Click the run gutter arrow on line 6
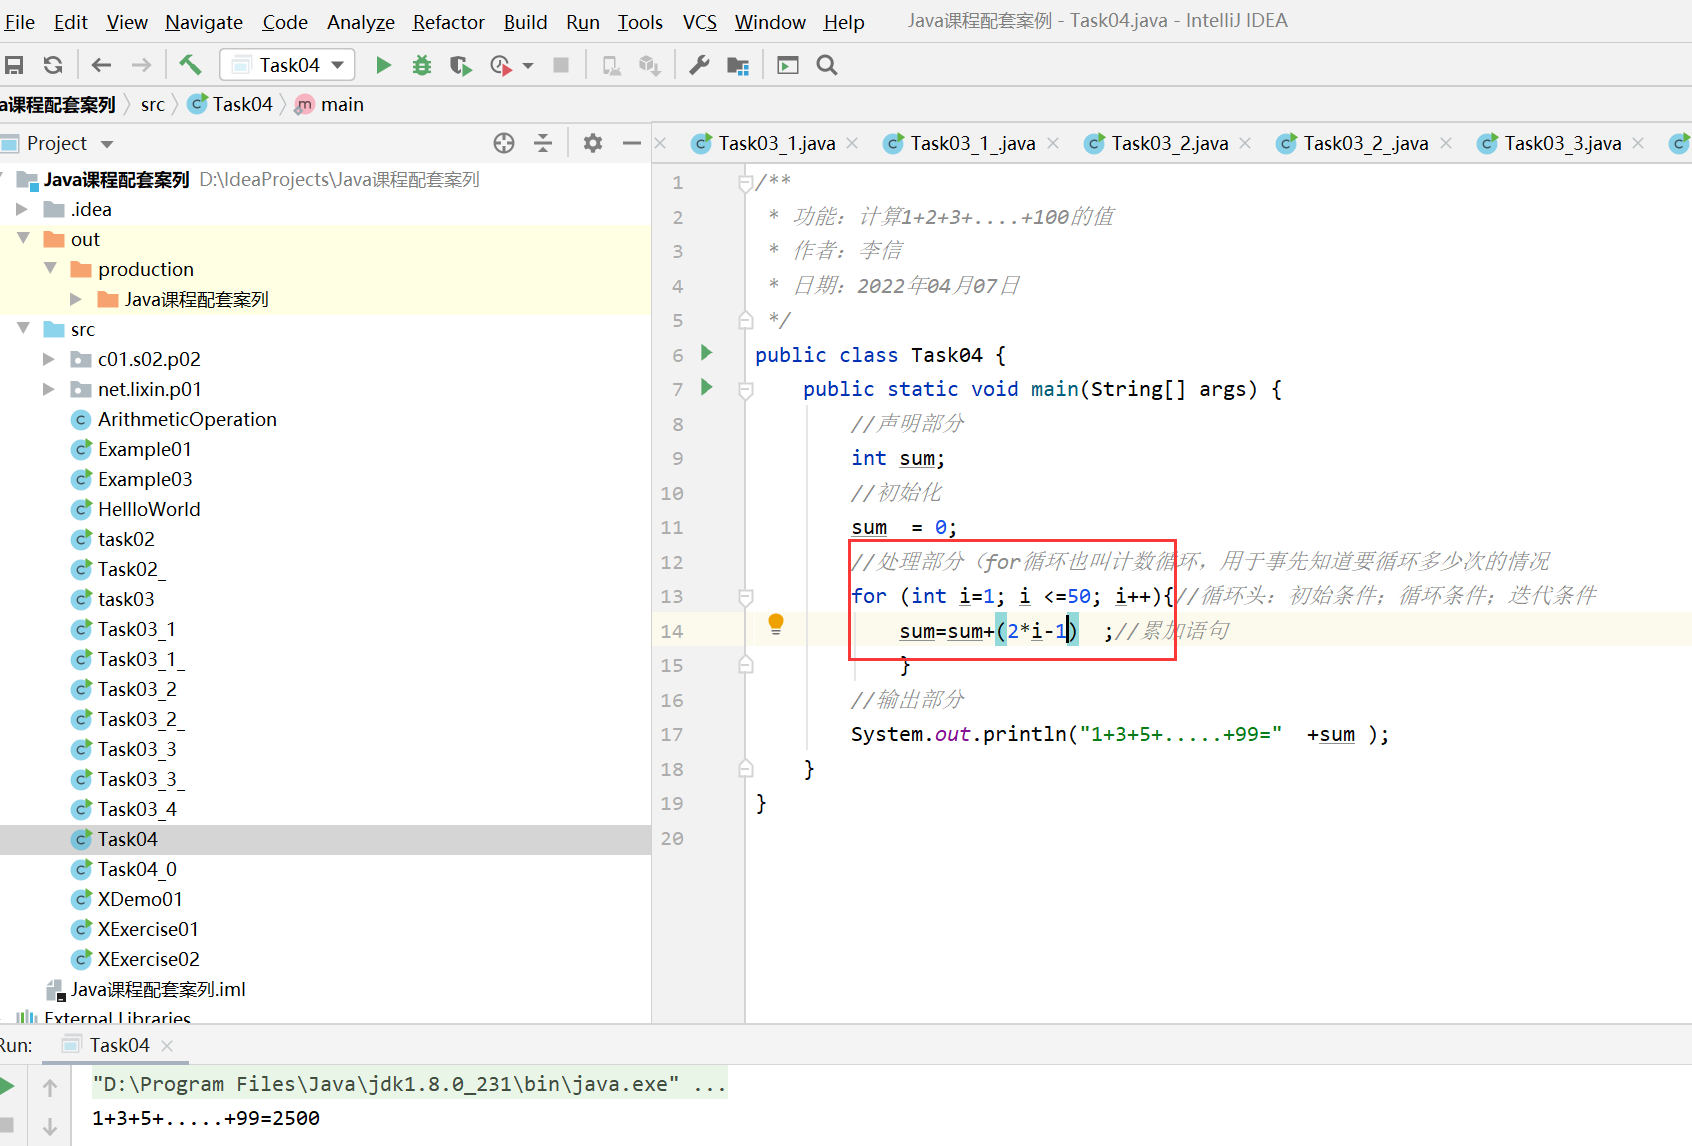This screenshot has width=1692, height=1146. click(x=707, y=352)
